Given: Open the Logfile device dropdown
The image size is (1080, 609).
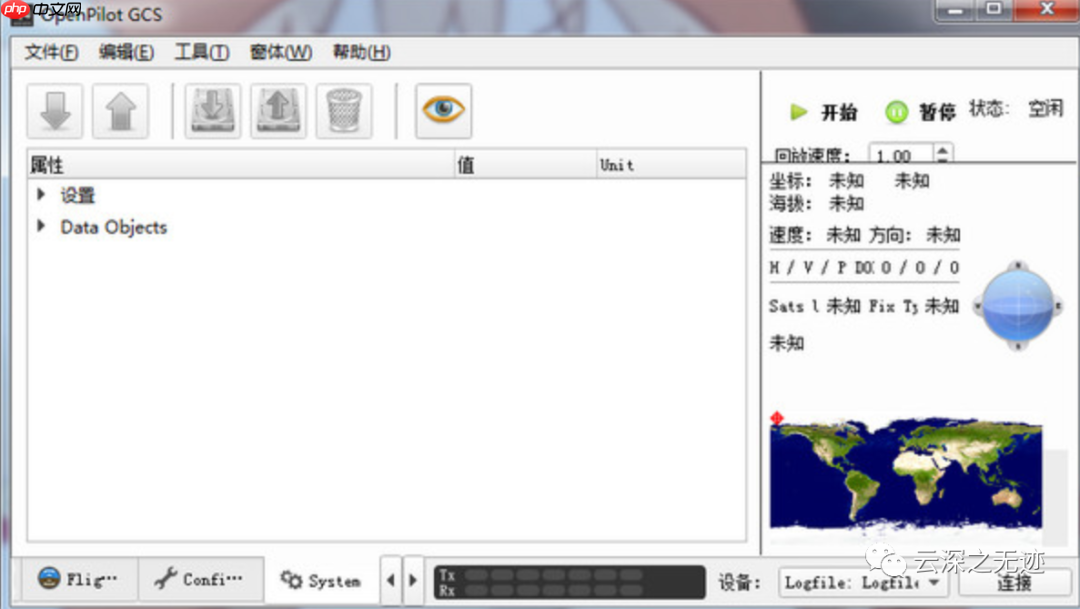Looking at the screenshot, I should point(863,583).
